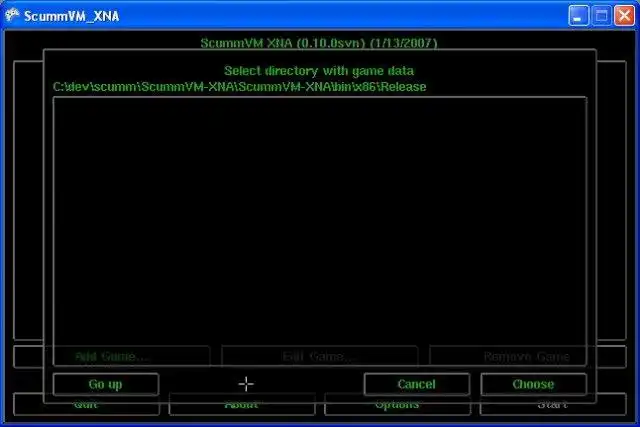Viewport: 640px width, 427px height.
Task: Minimize the ScummVM_XNA window
Action: [x=578, y=16]
